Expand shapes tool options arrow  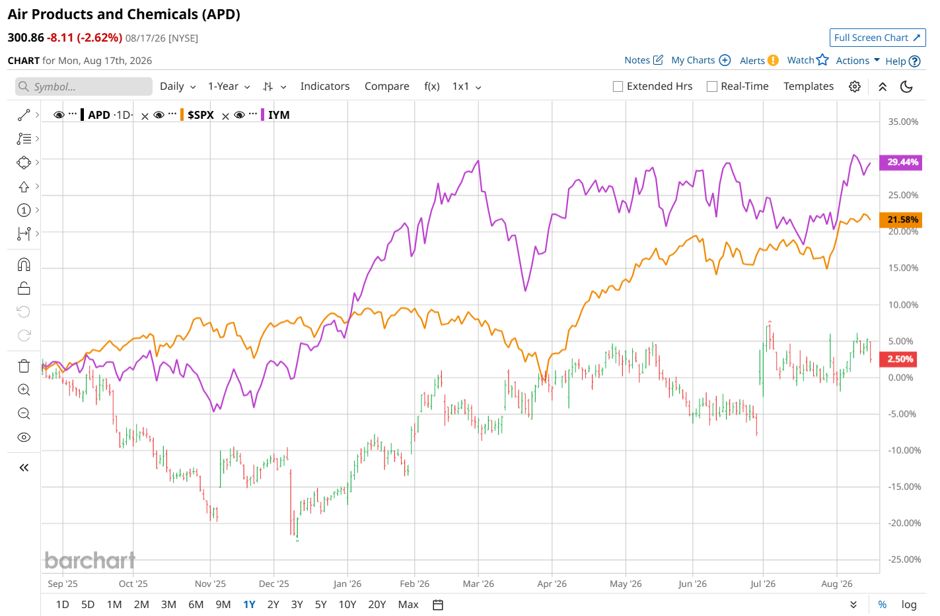tap(37, 162)
